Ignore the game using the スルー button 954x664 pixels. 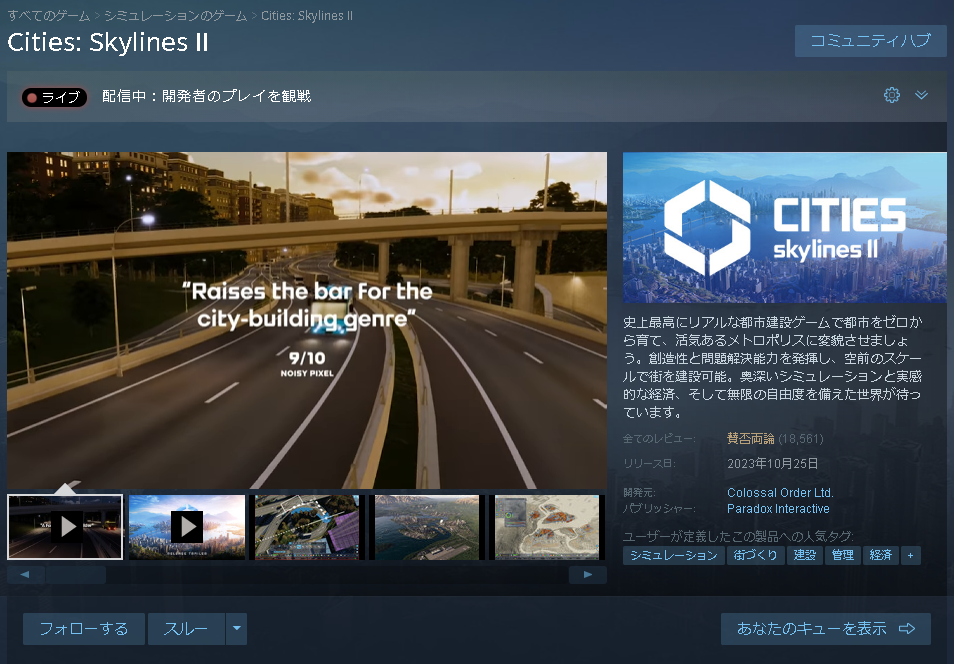187,629
